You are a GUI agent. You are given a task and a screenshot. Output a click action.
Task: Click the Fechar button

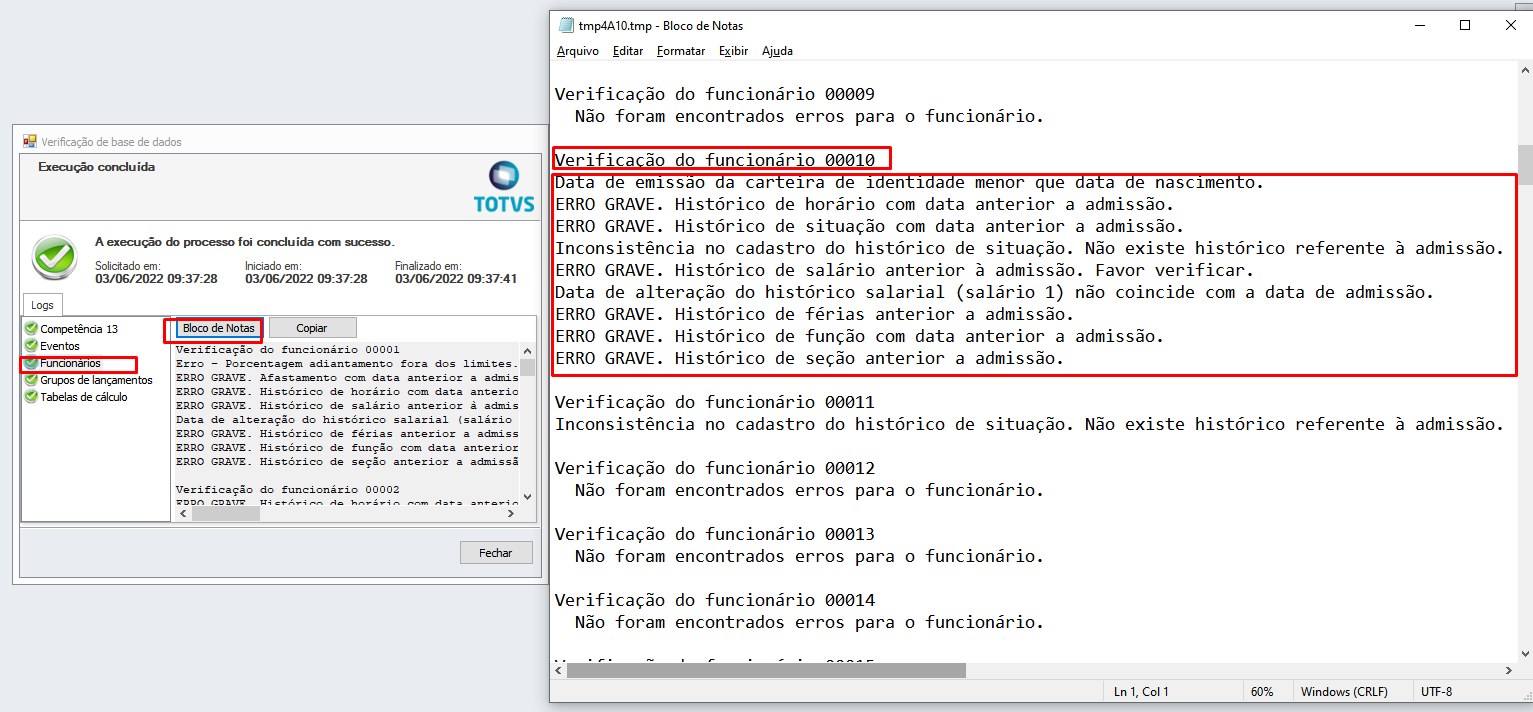pyautogui.click(x=496, y=553)
